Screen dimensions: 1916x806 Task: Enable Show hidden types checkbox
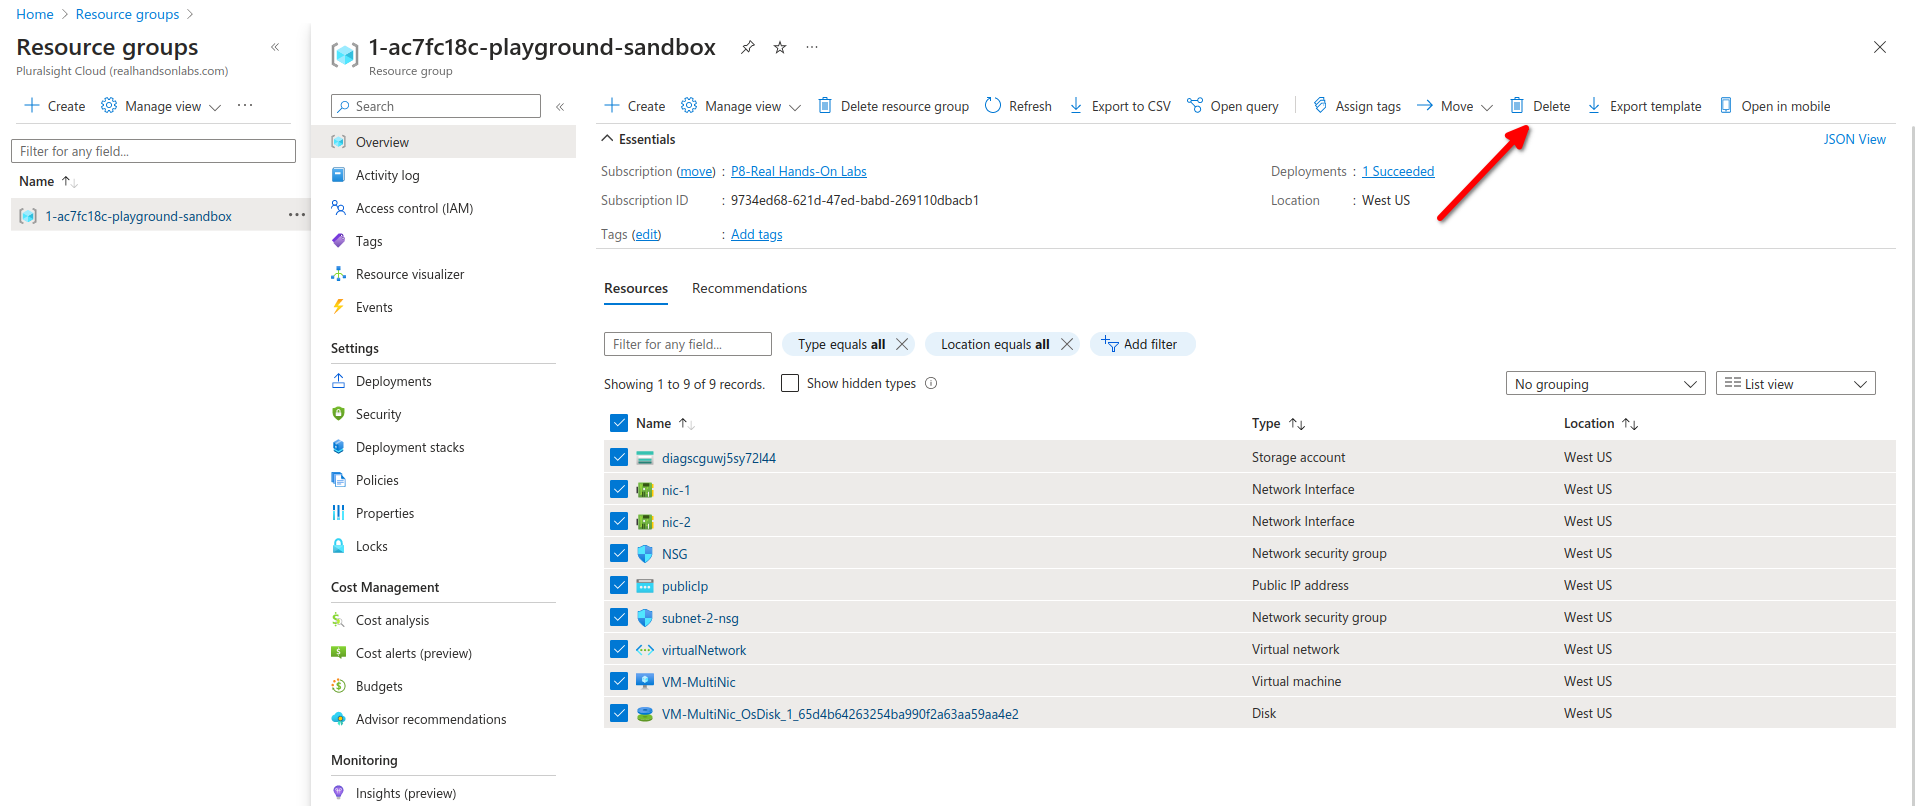pos(790,383)
